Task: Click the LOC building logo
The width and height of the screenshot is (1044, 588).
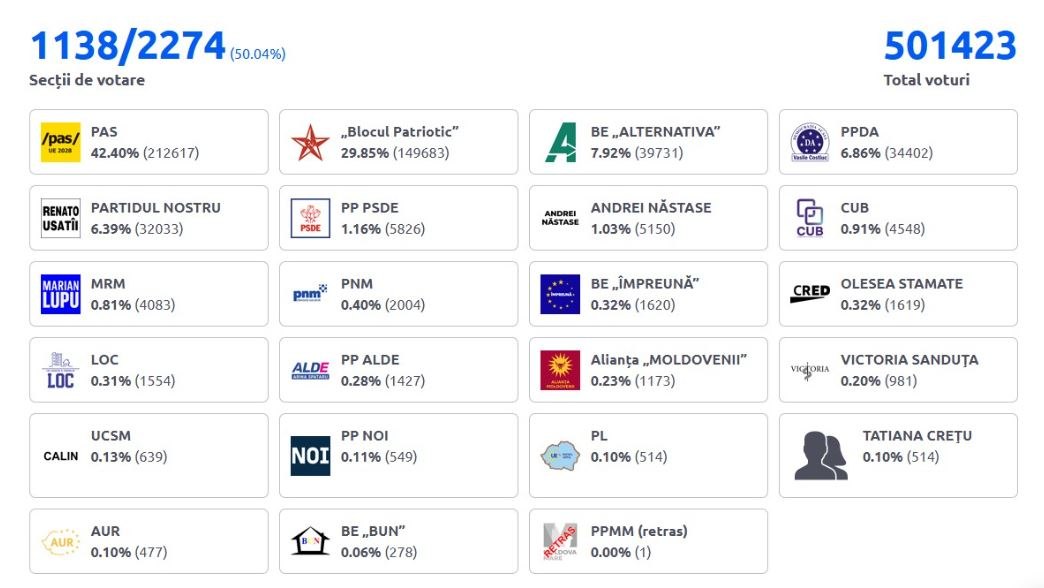Action: (60, 370)
